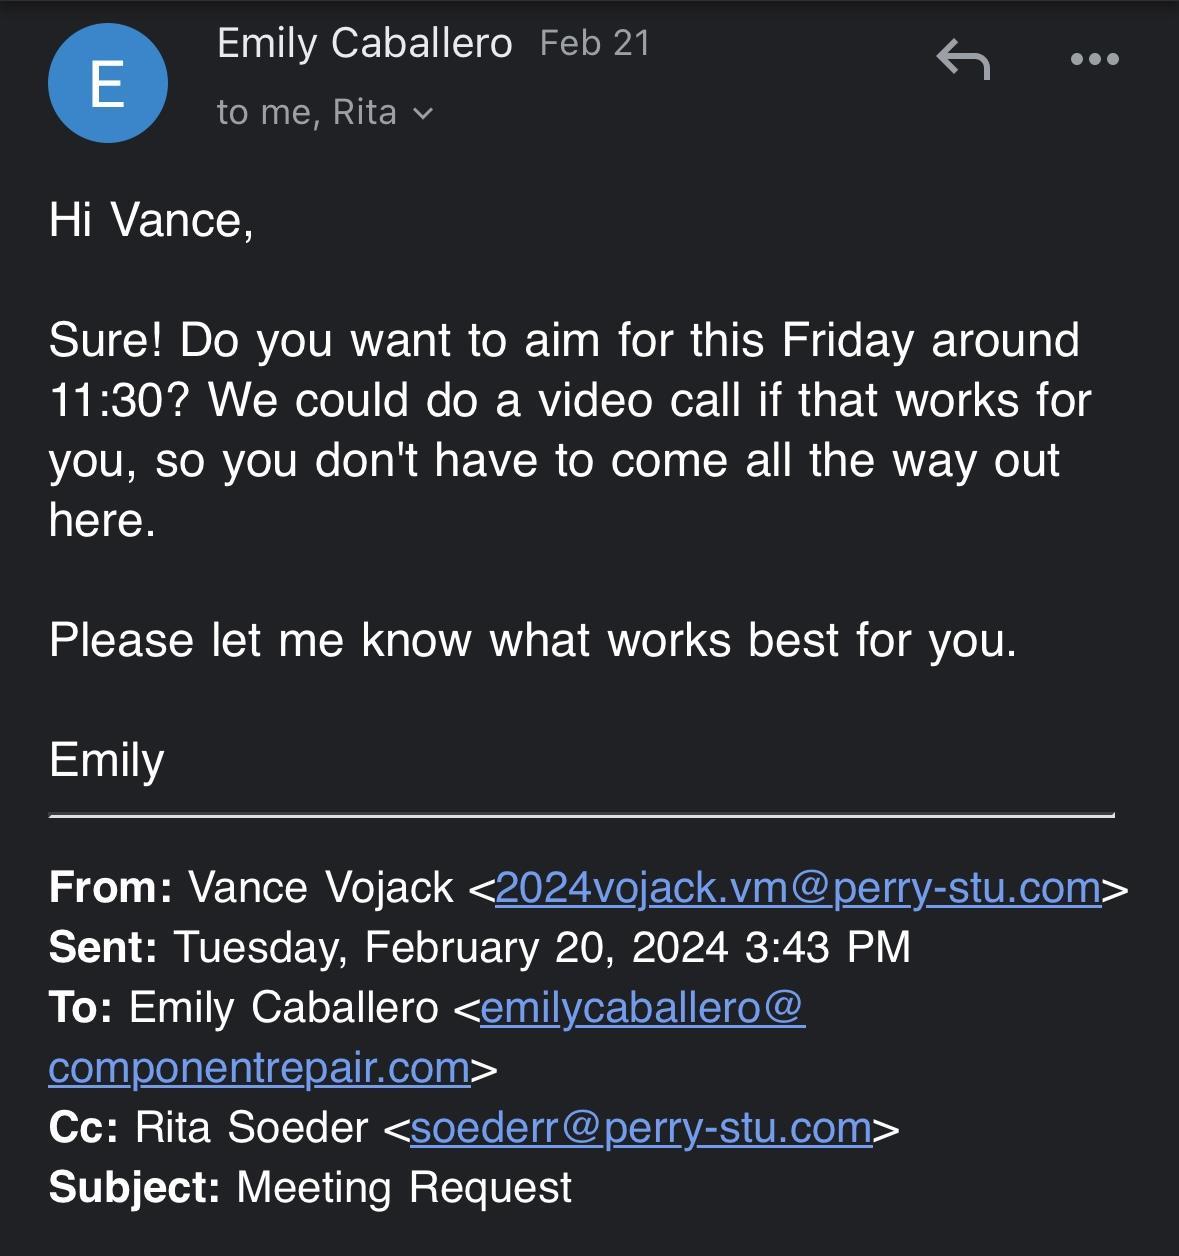This screenshot has width=1179, height=1256.
Task: Tap the "Hi Vance," greeting line
Action: pyautogui.click(x=151, y=221)
